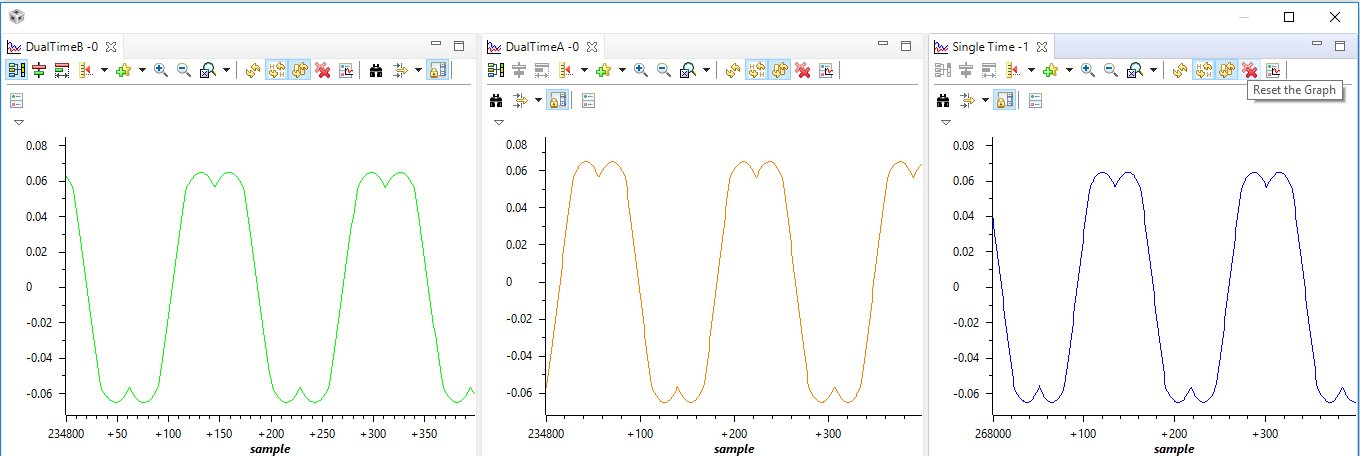Viewport: 1360px width, 456px height.
Task: Click the legend list icon in Single Time
Action: point(1035,100)
